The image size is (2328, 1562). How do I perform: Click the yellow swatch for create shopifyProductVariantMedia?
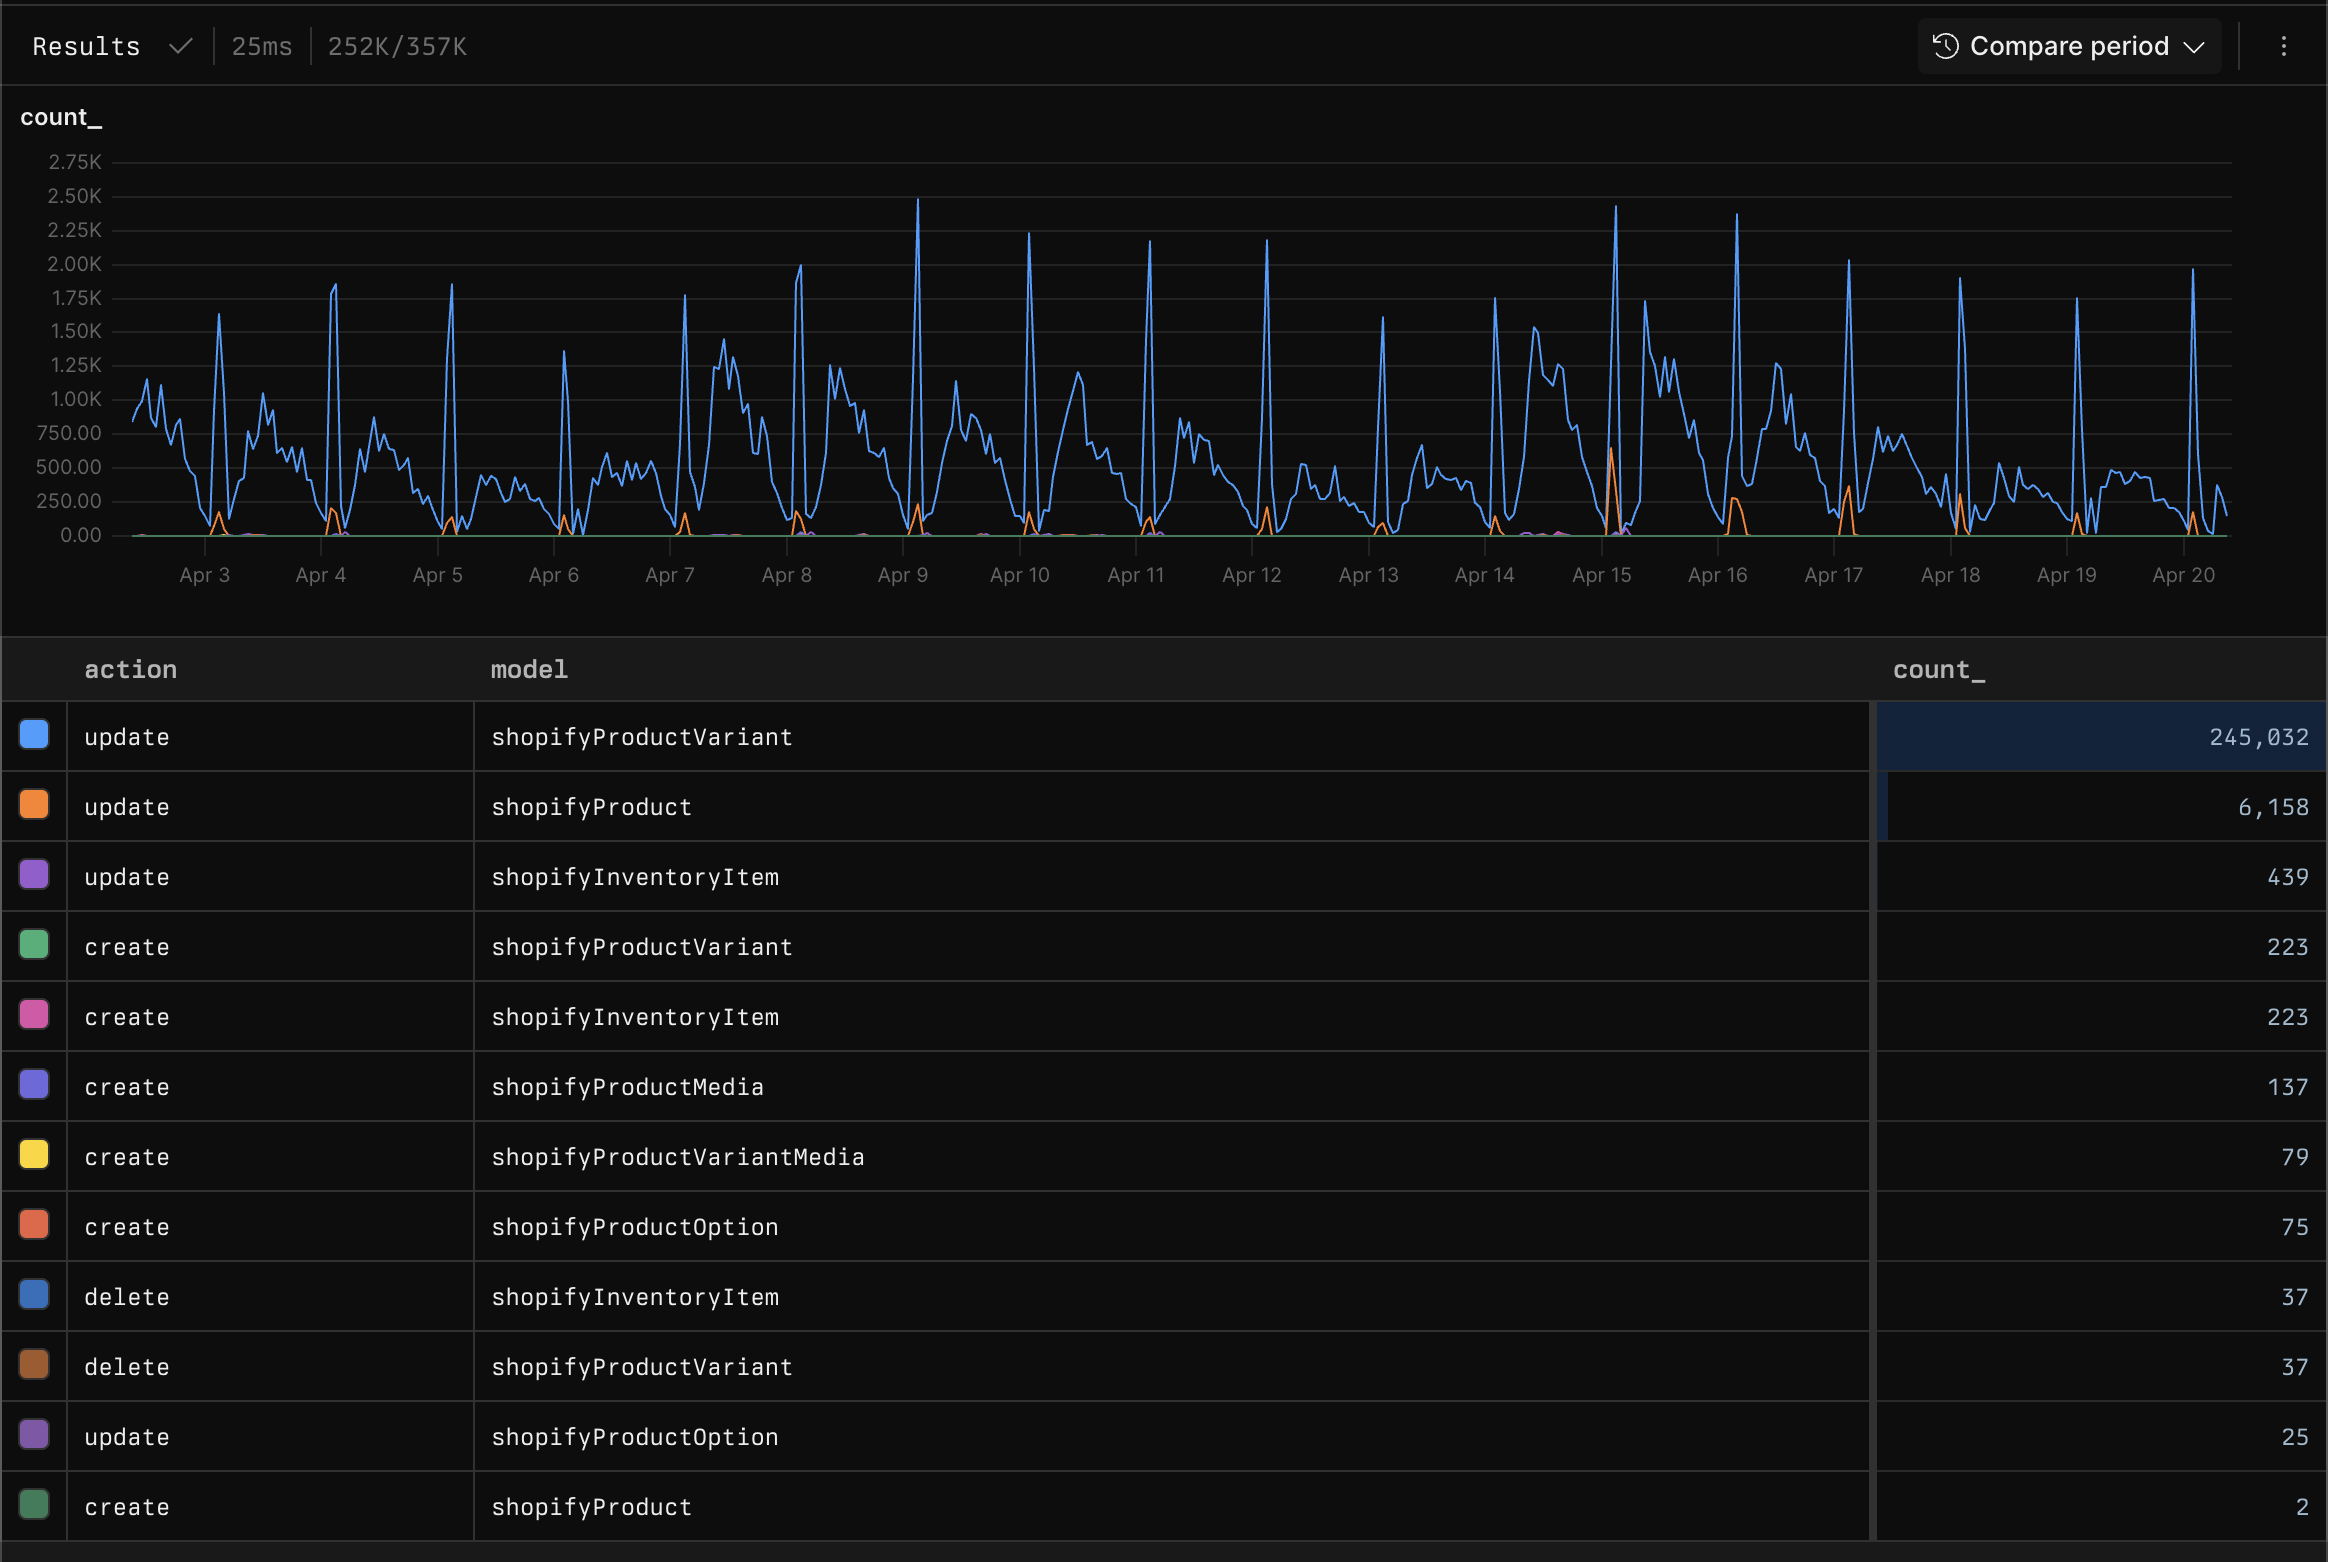[34, 1155]
